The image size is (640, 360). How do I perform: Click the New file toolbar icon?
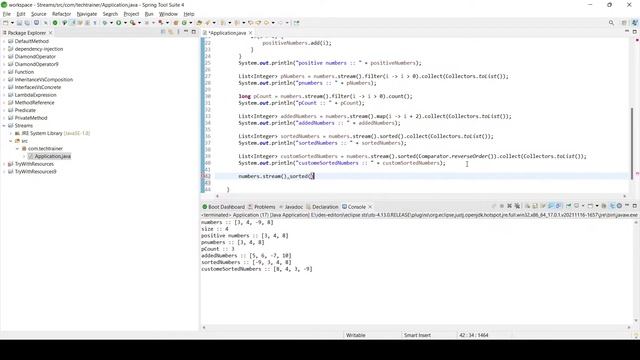(x=6, y=23)
